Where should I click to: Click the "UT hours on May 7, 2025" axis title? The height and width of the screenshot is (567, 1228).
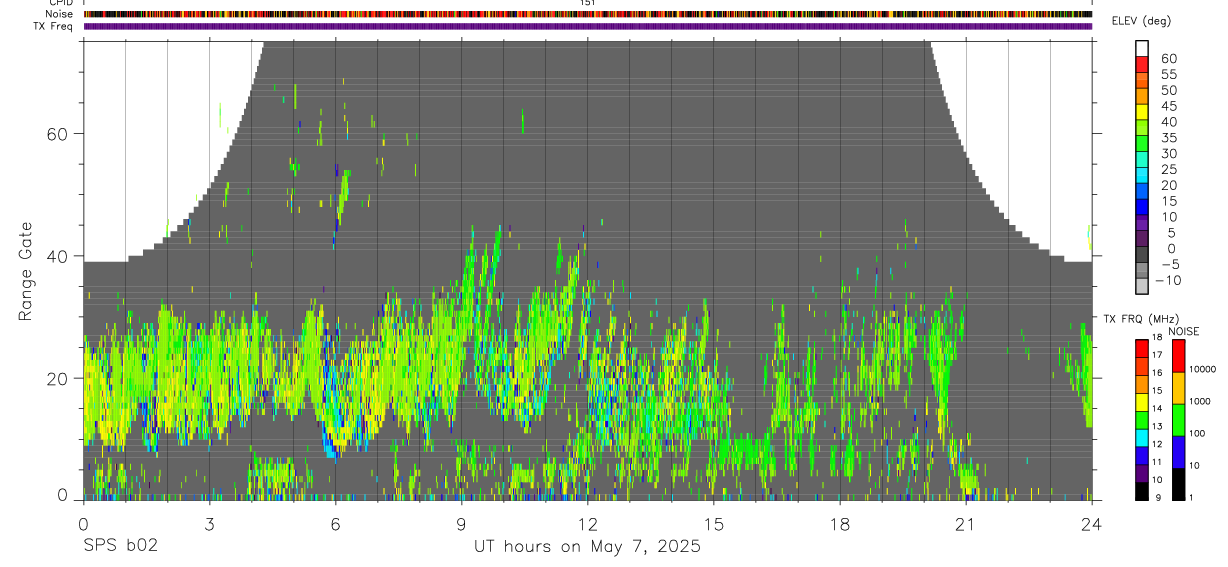587,547
